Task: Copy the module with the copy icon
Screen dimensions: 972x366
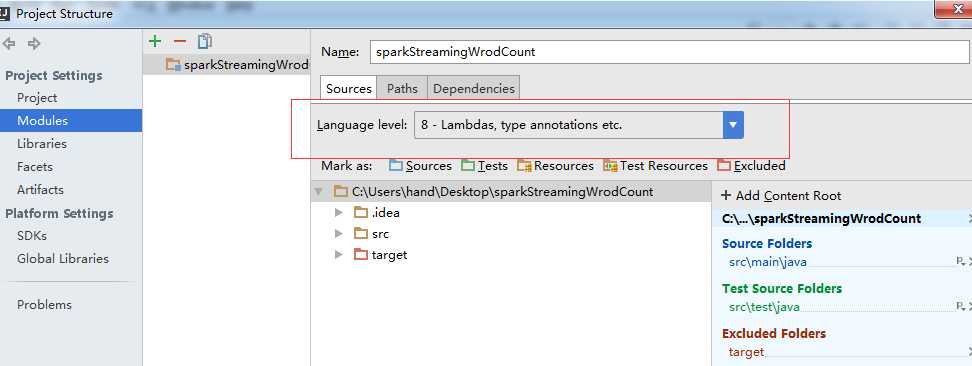Action: (205, 41)
